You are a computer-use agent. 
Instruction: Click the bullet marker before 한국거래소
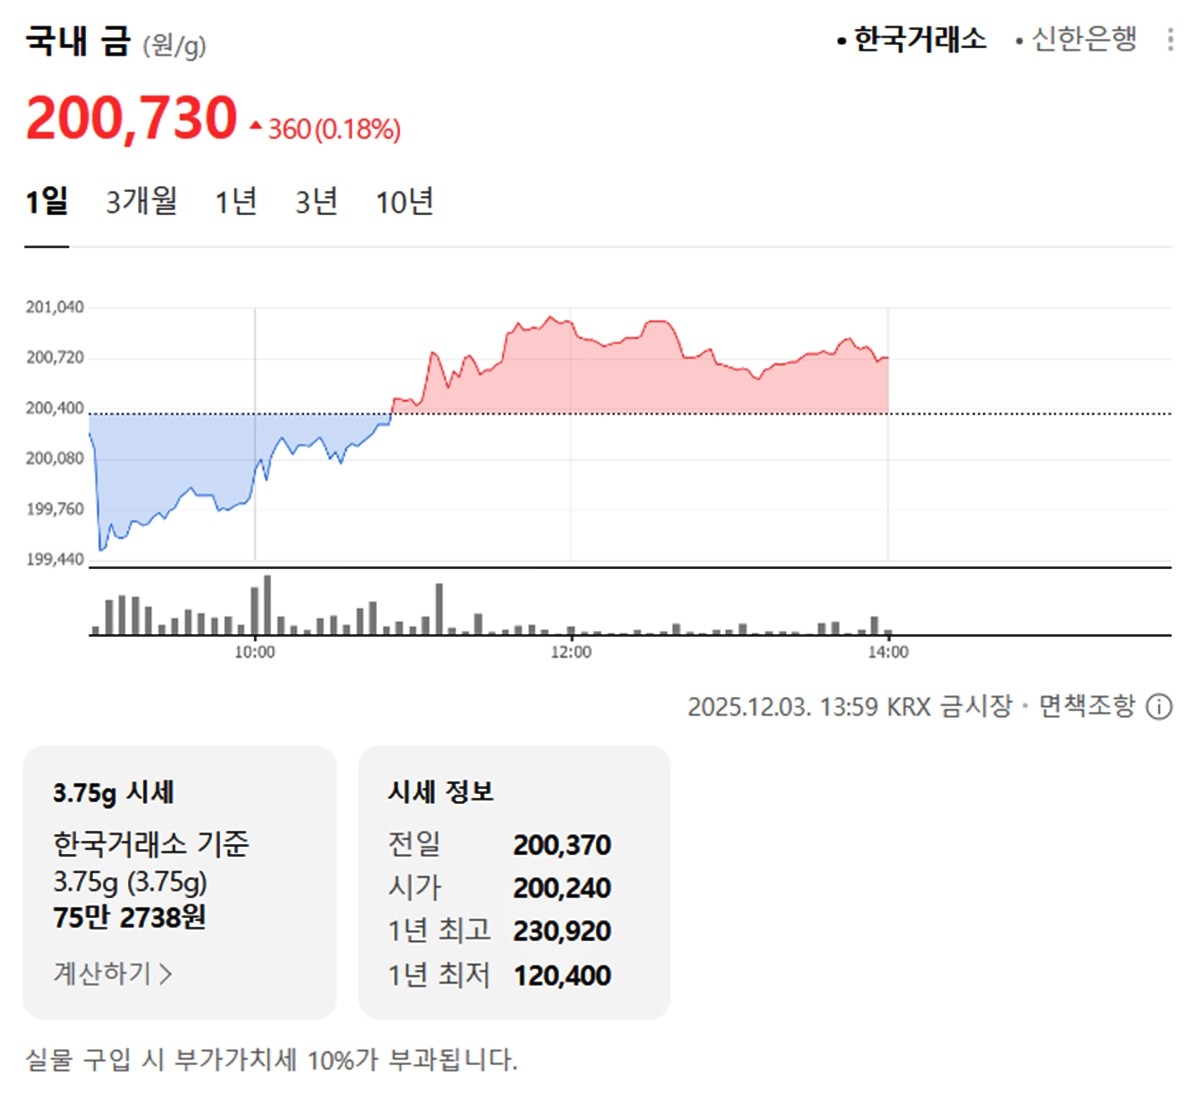(x=841, y=39)
